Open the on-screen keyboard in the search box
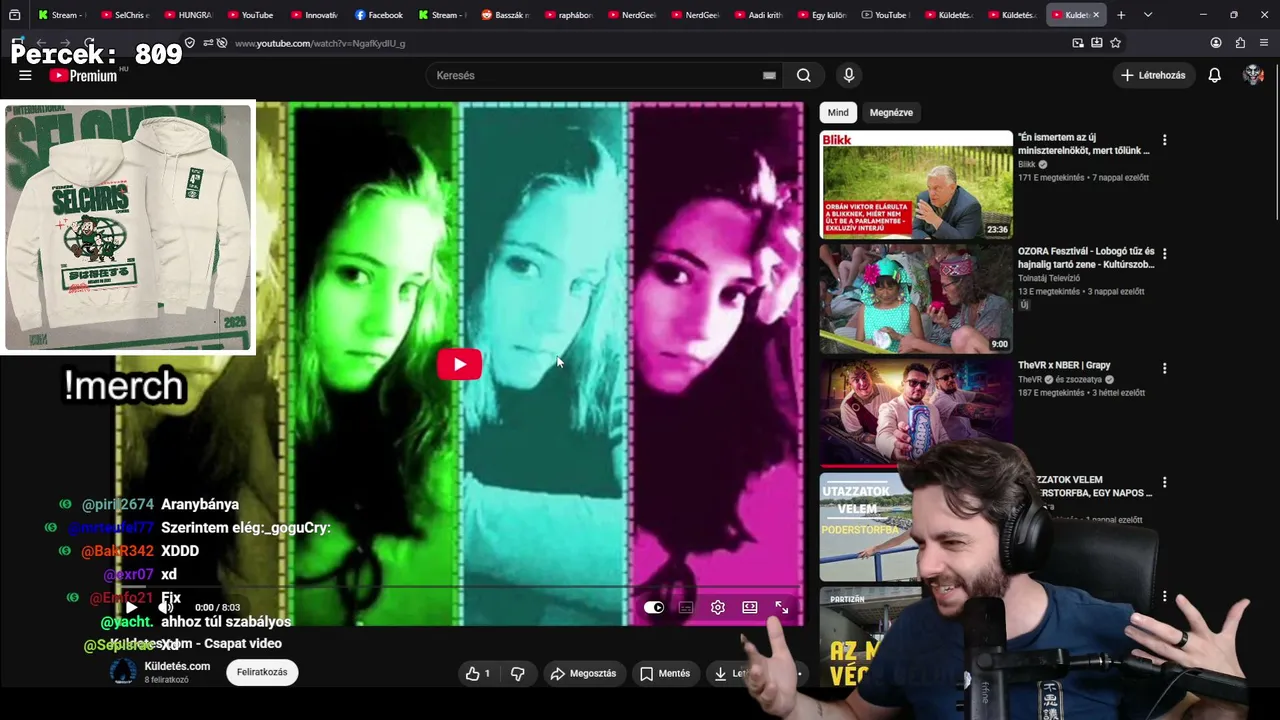1280x720 pixels. point(769,75)
